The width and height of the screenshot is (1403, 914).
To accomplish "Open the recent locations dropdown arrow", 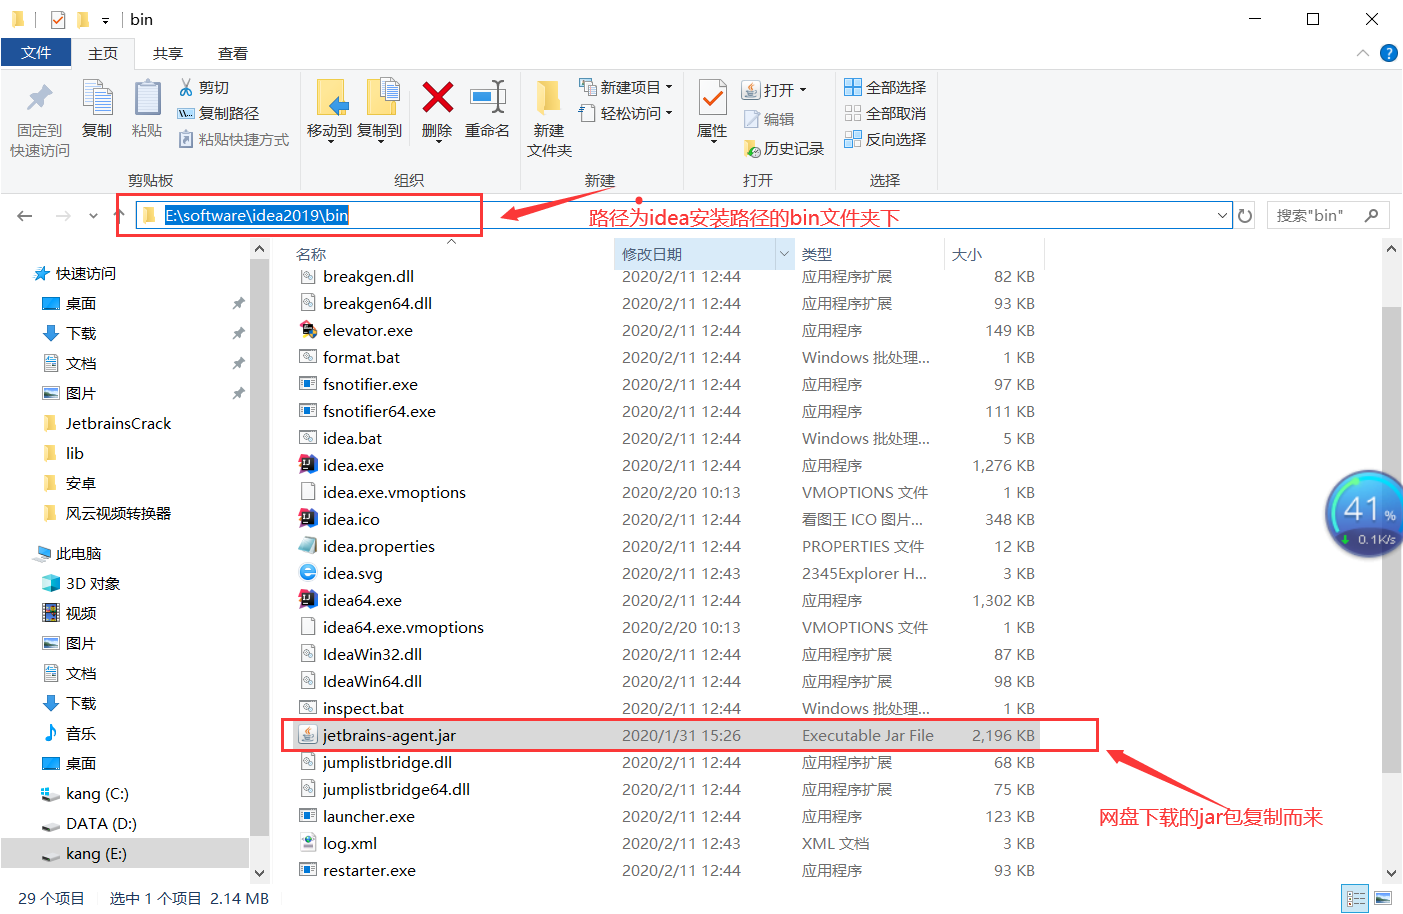I will [93, 216].
